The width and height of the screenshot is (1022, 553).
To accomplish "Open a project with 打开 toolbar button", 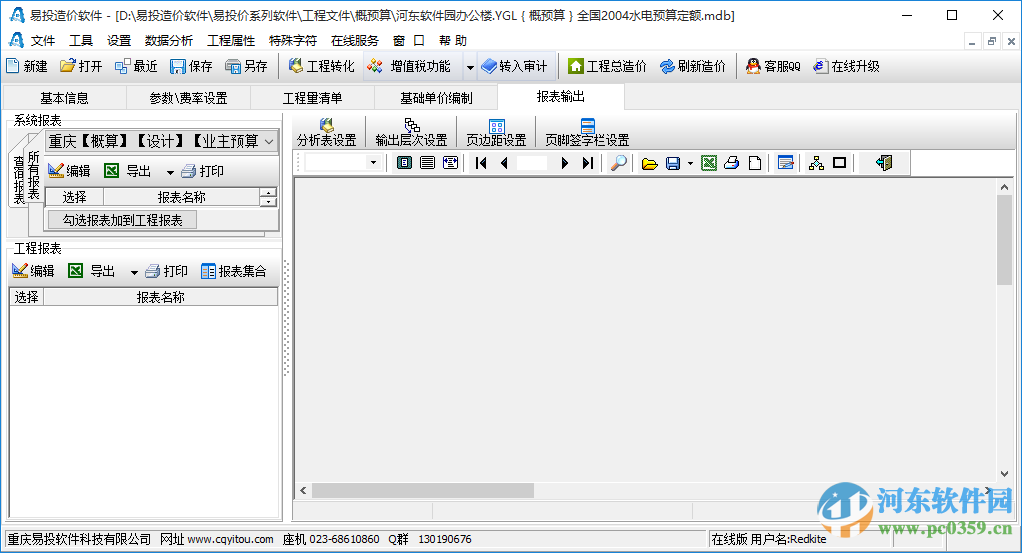I will point(81,66).
